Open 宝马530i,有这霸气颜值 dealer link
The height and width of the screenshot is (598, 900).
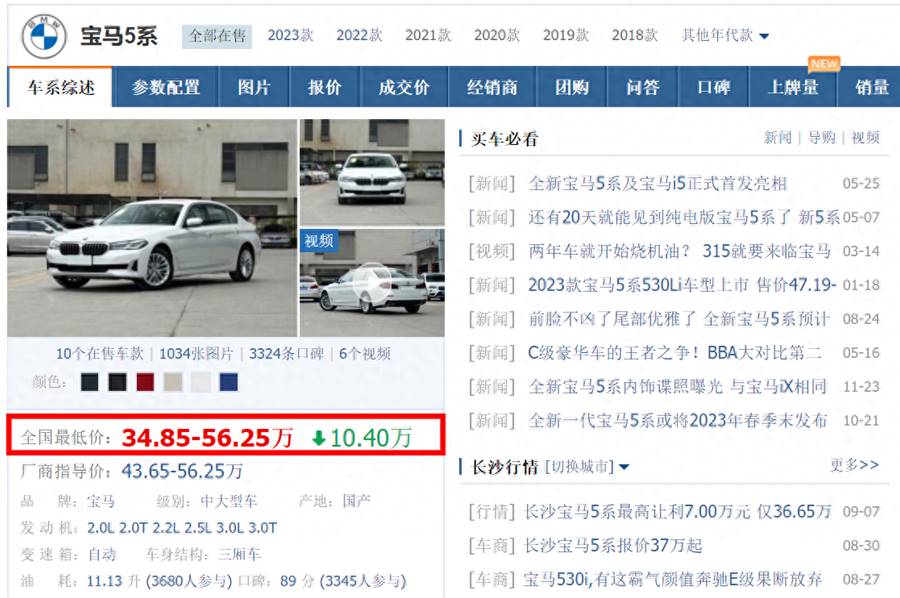click(672, 579)
